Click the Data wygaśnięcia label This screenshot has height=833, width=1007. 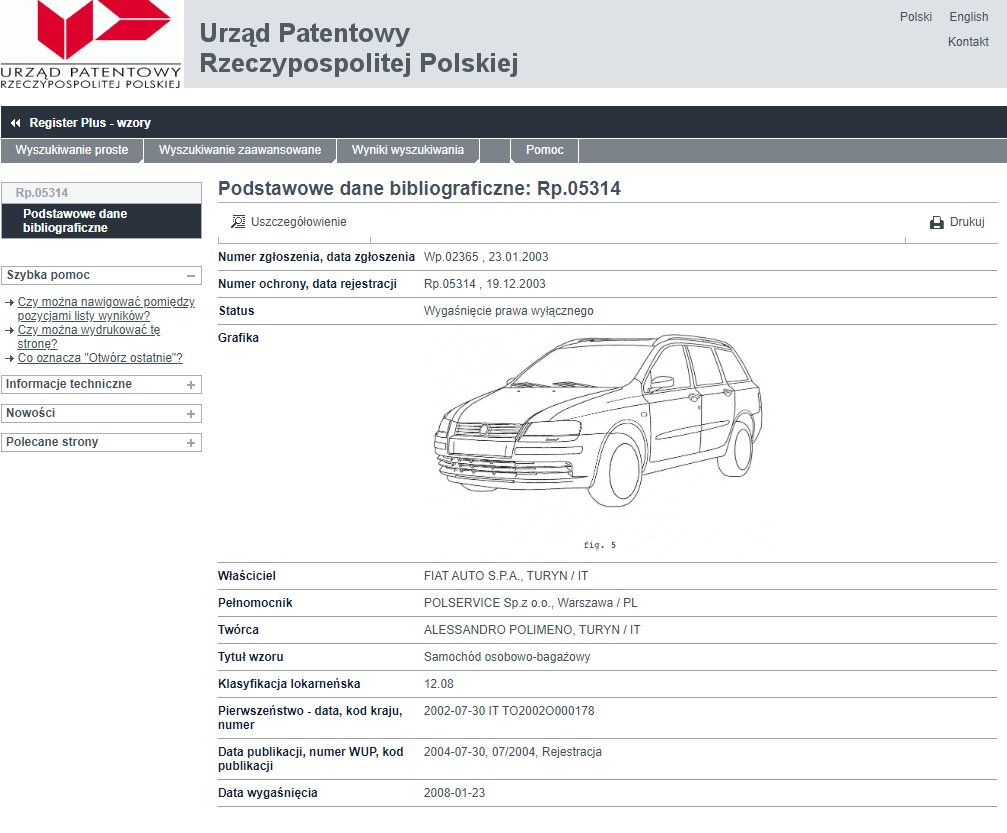(x=268, y=793)
